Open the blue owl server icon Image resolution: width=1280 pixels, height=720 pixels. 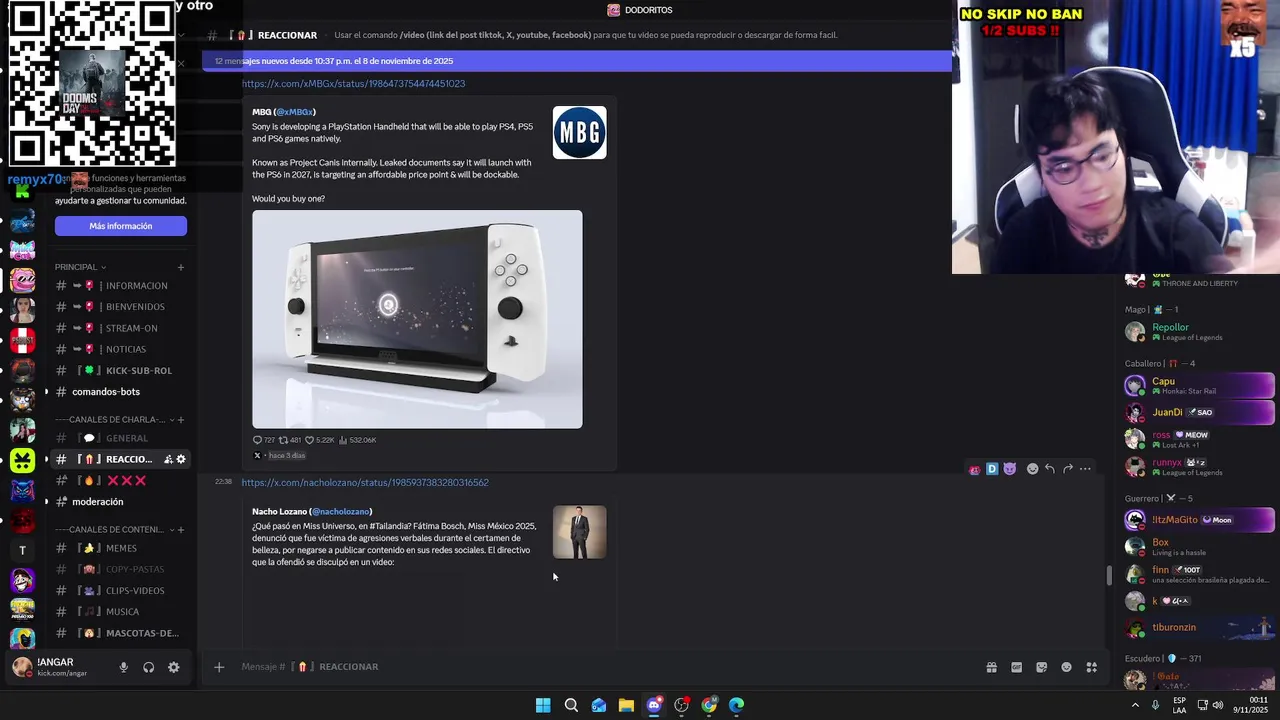(22, 490)
